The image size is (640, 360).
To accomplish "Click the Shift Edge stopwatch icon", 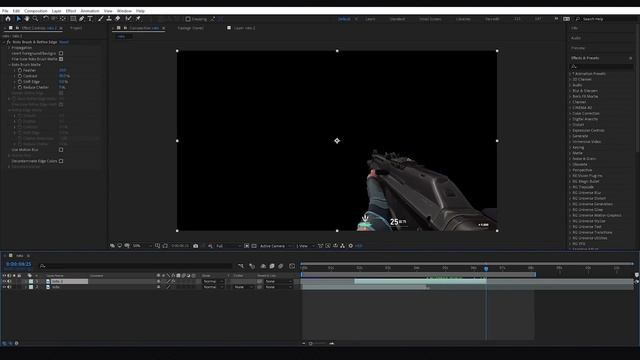I will pos(20,82).
